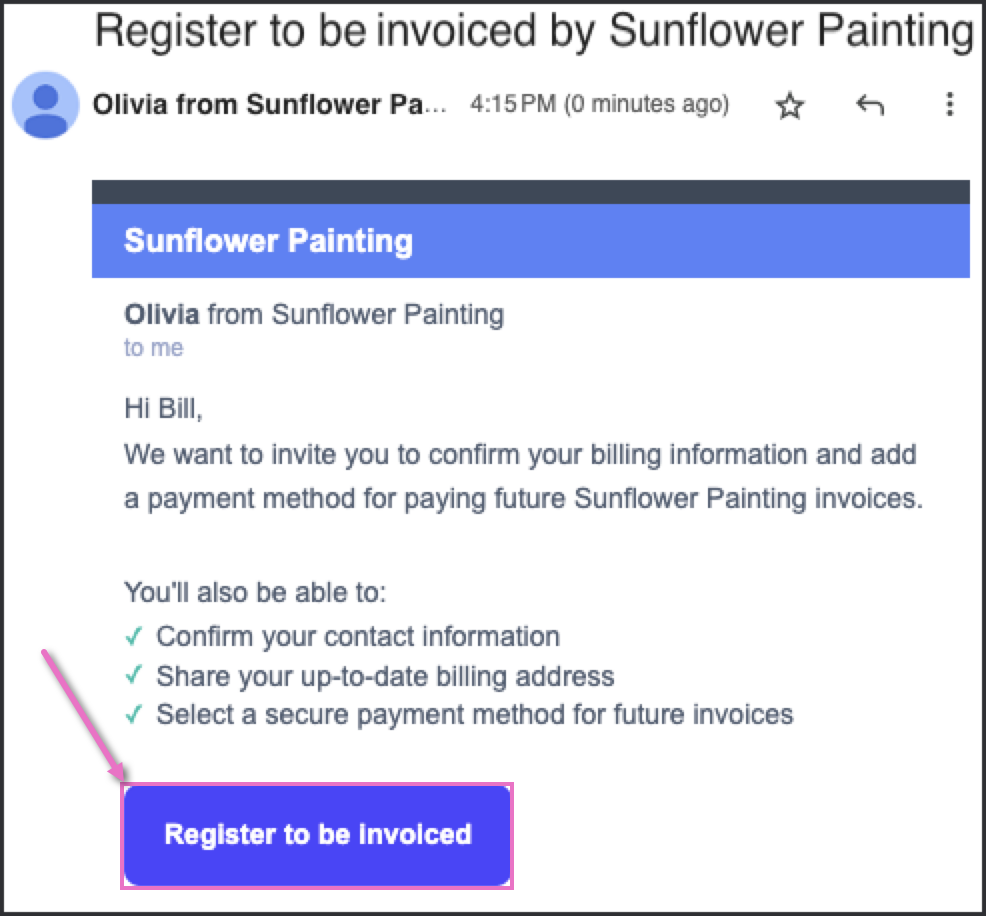Click checkmark beside Share your up-to-date billing address
The width and height of the screenshot is (986, 916).
[134, 675]
